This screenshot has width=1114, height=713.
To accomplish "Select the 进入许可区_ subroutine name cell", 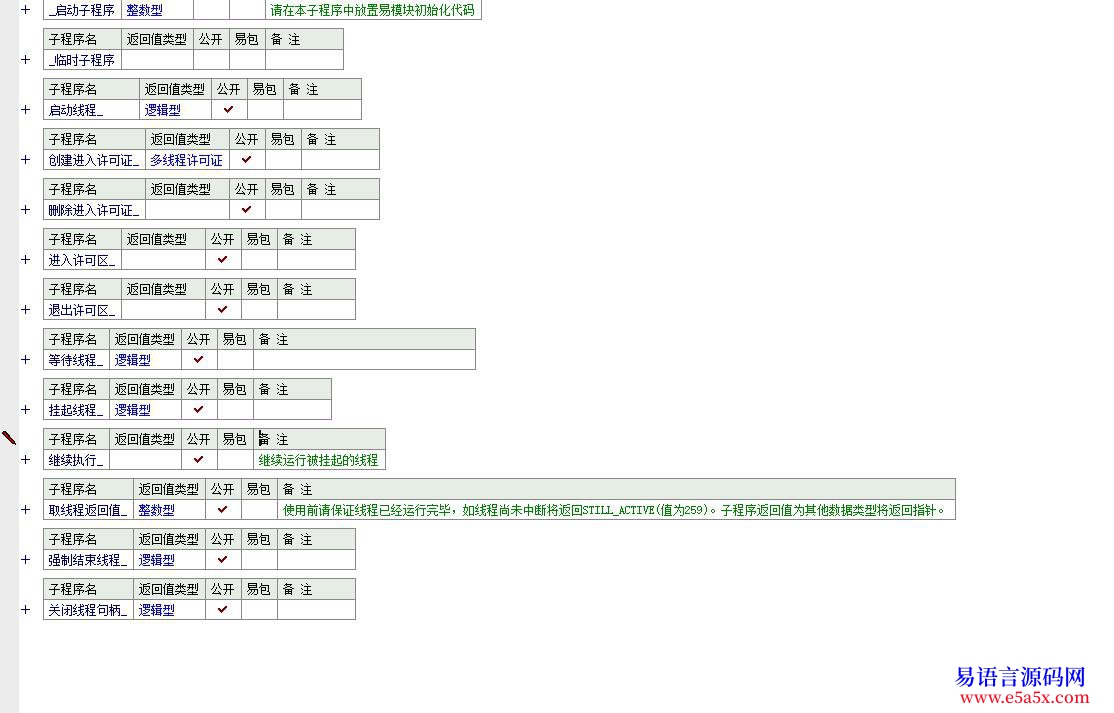I will pos(82,260).
